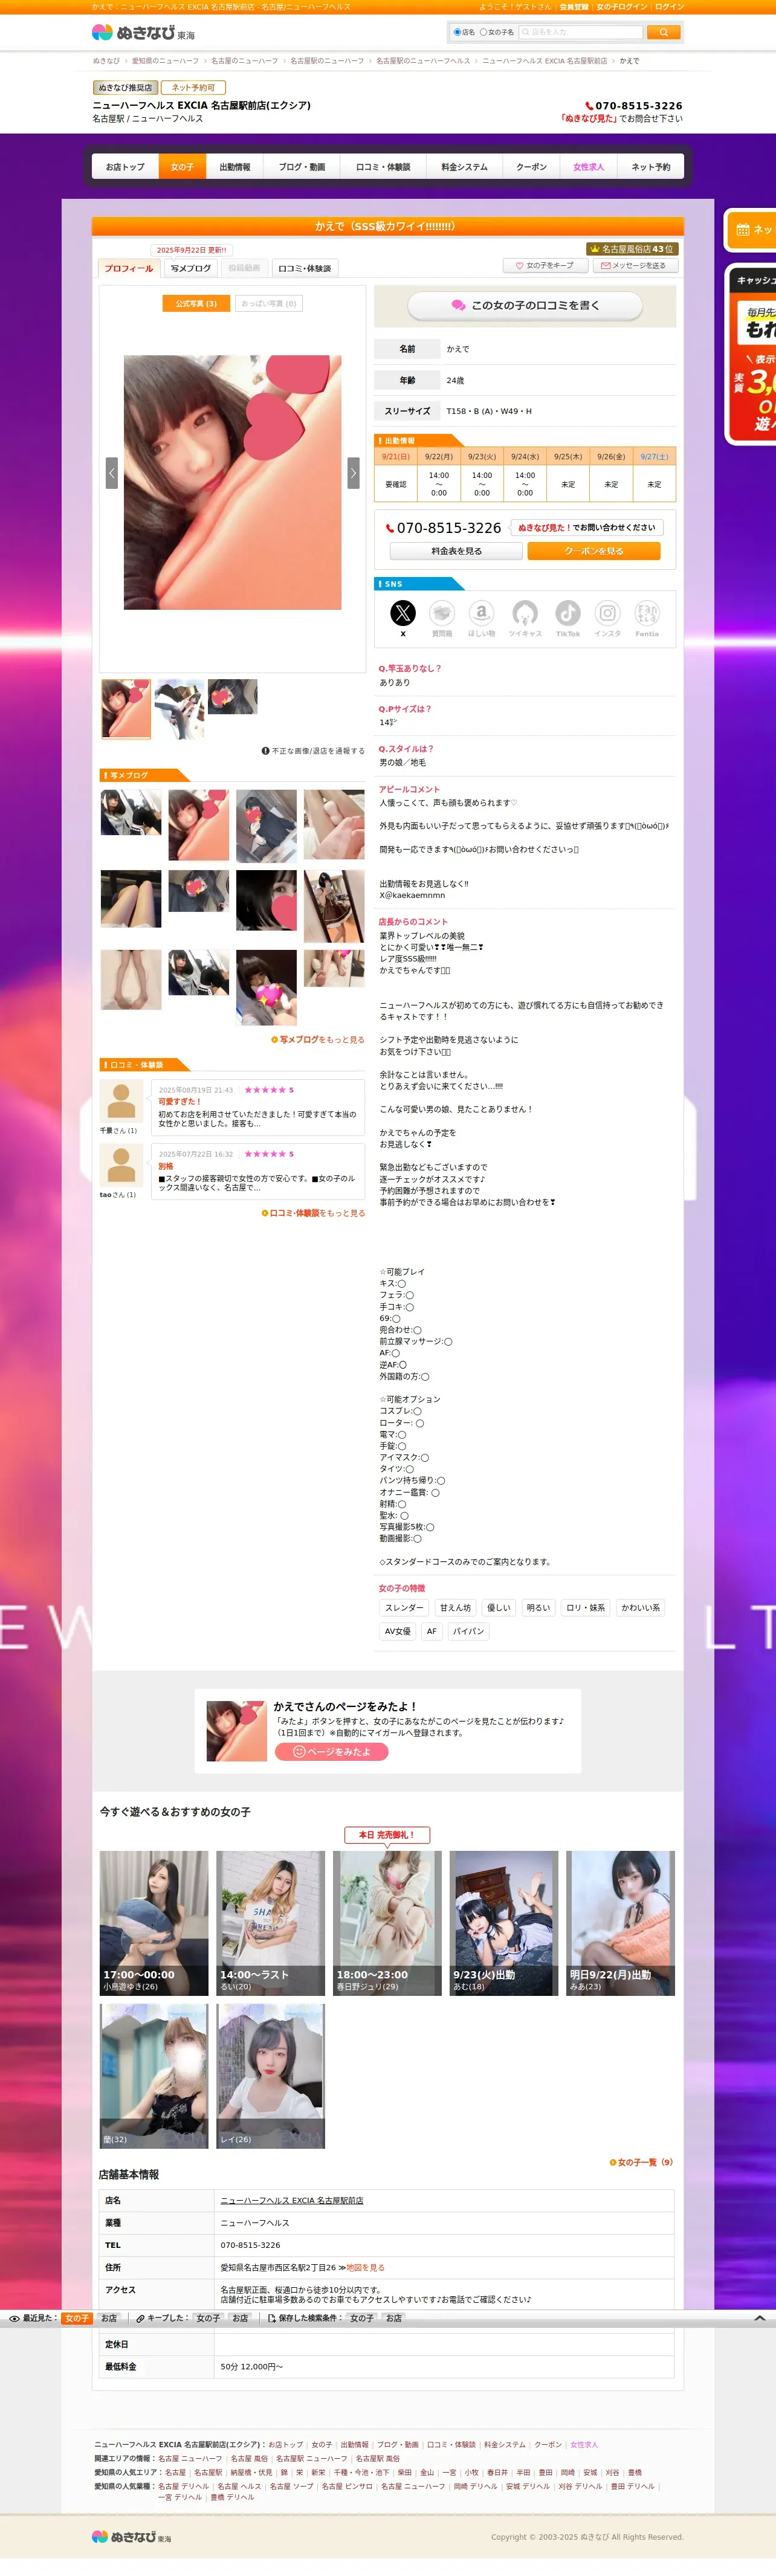Open the クーポン nav tab
The image size is (776, 2576).
531,167
